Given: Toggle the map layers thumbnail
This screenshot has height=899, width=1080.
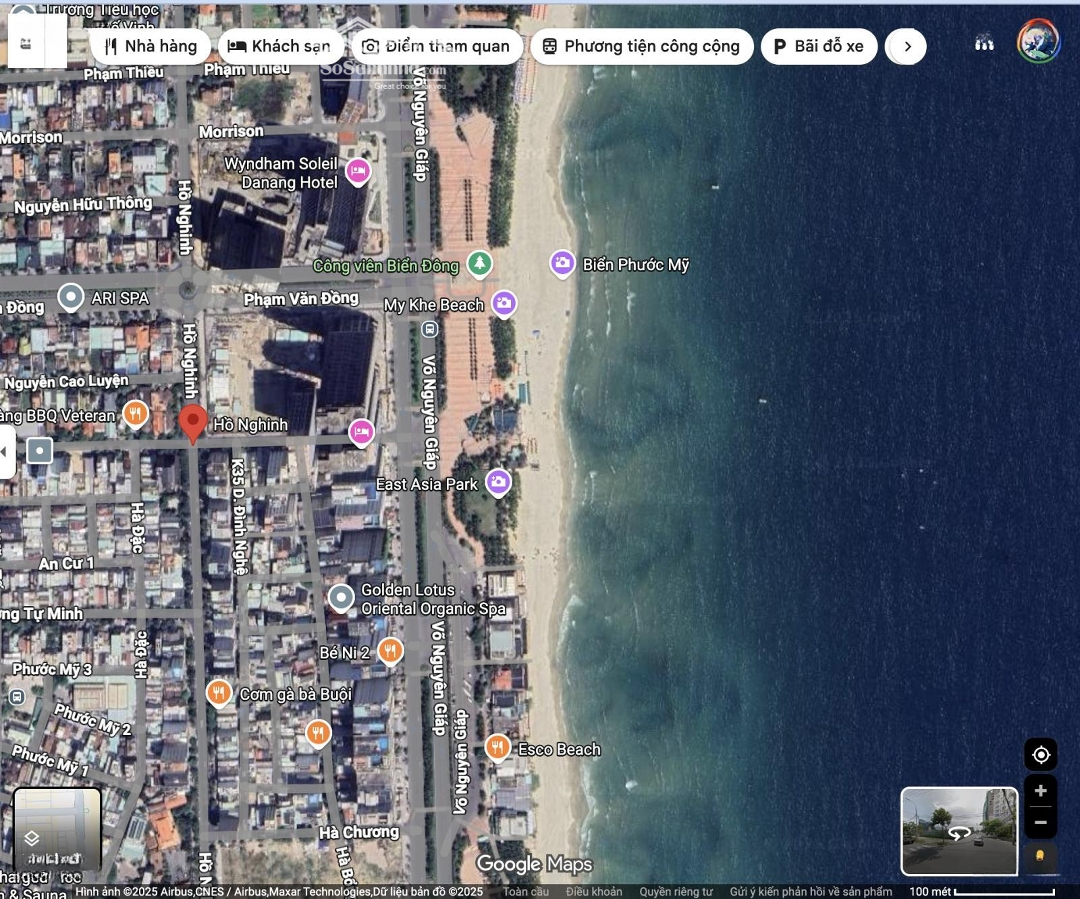Looking at the screenshot, I should [x=57, y=829].
